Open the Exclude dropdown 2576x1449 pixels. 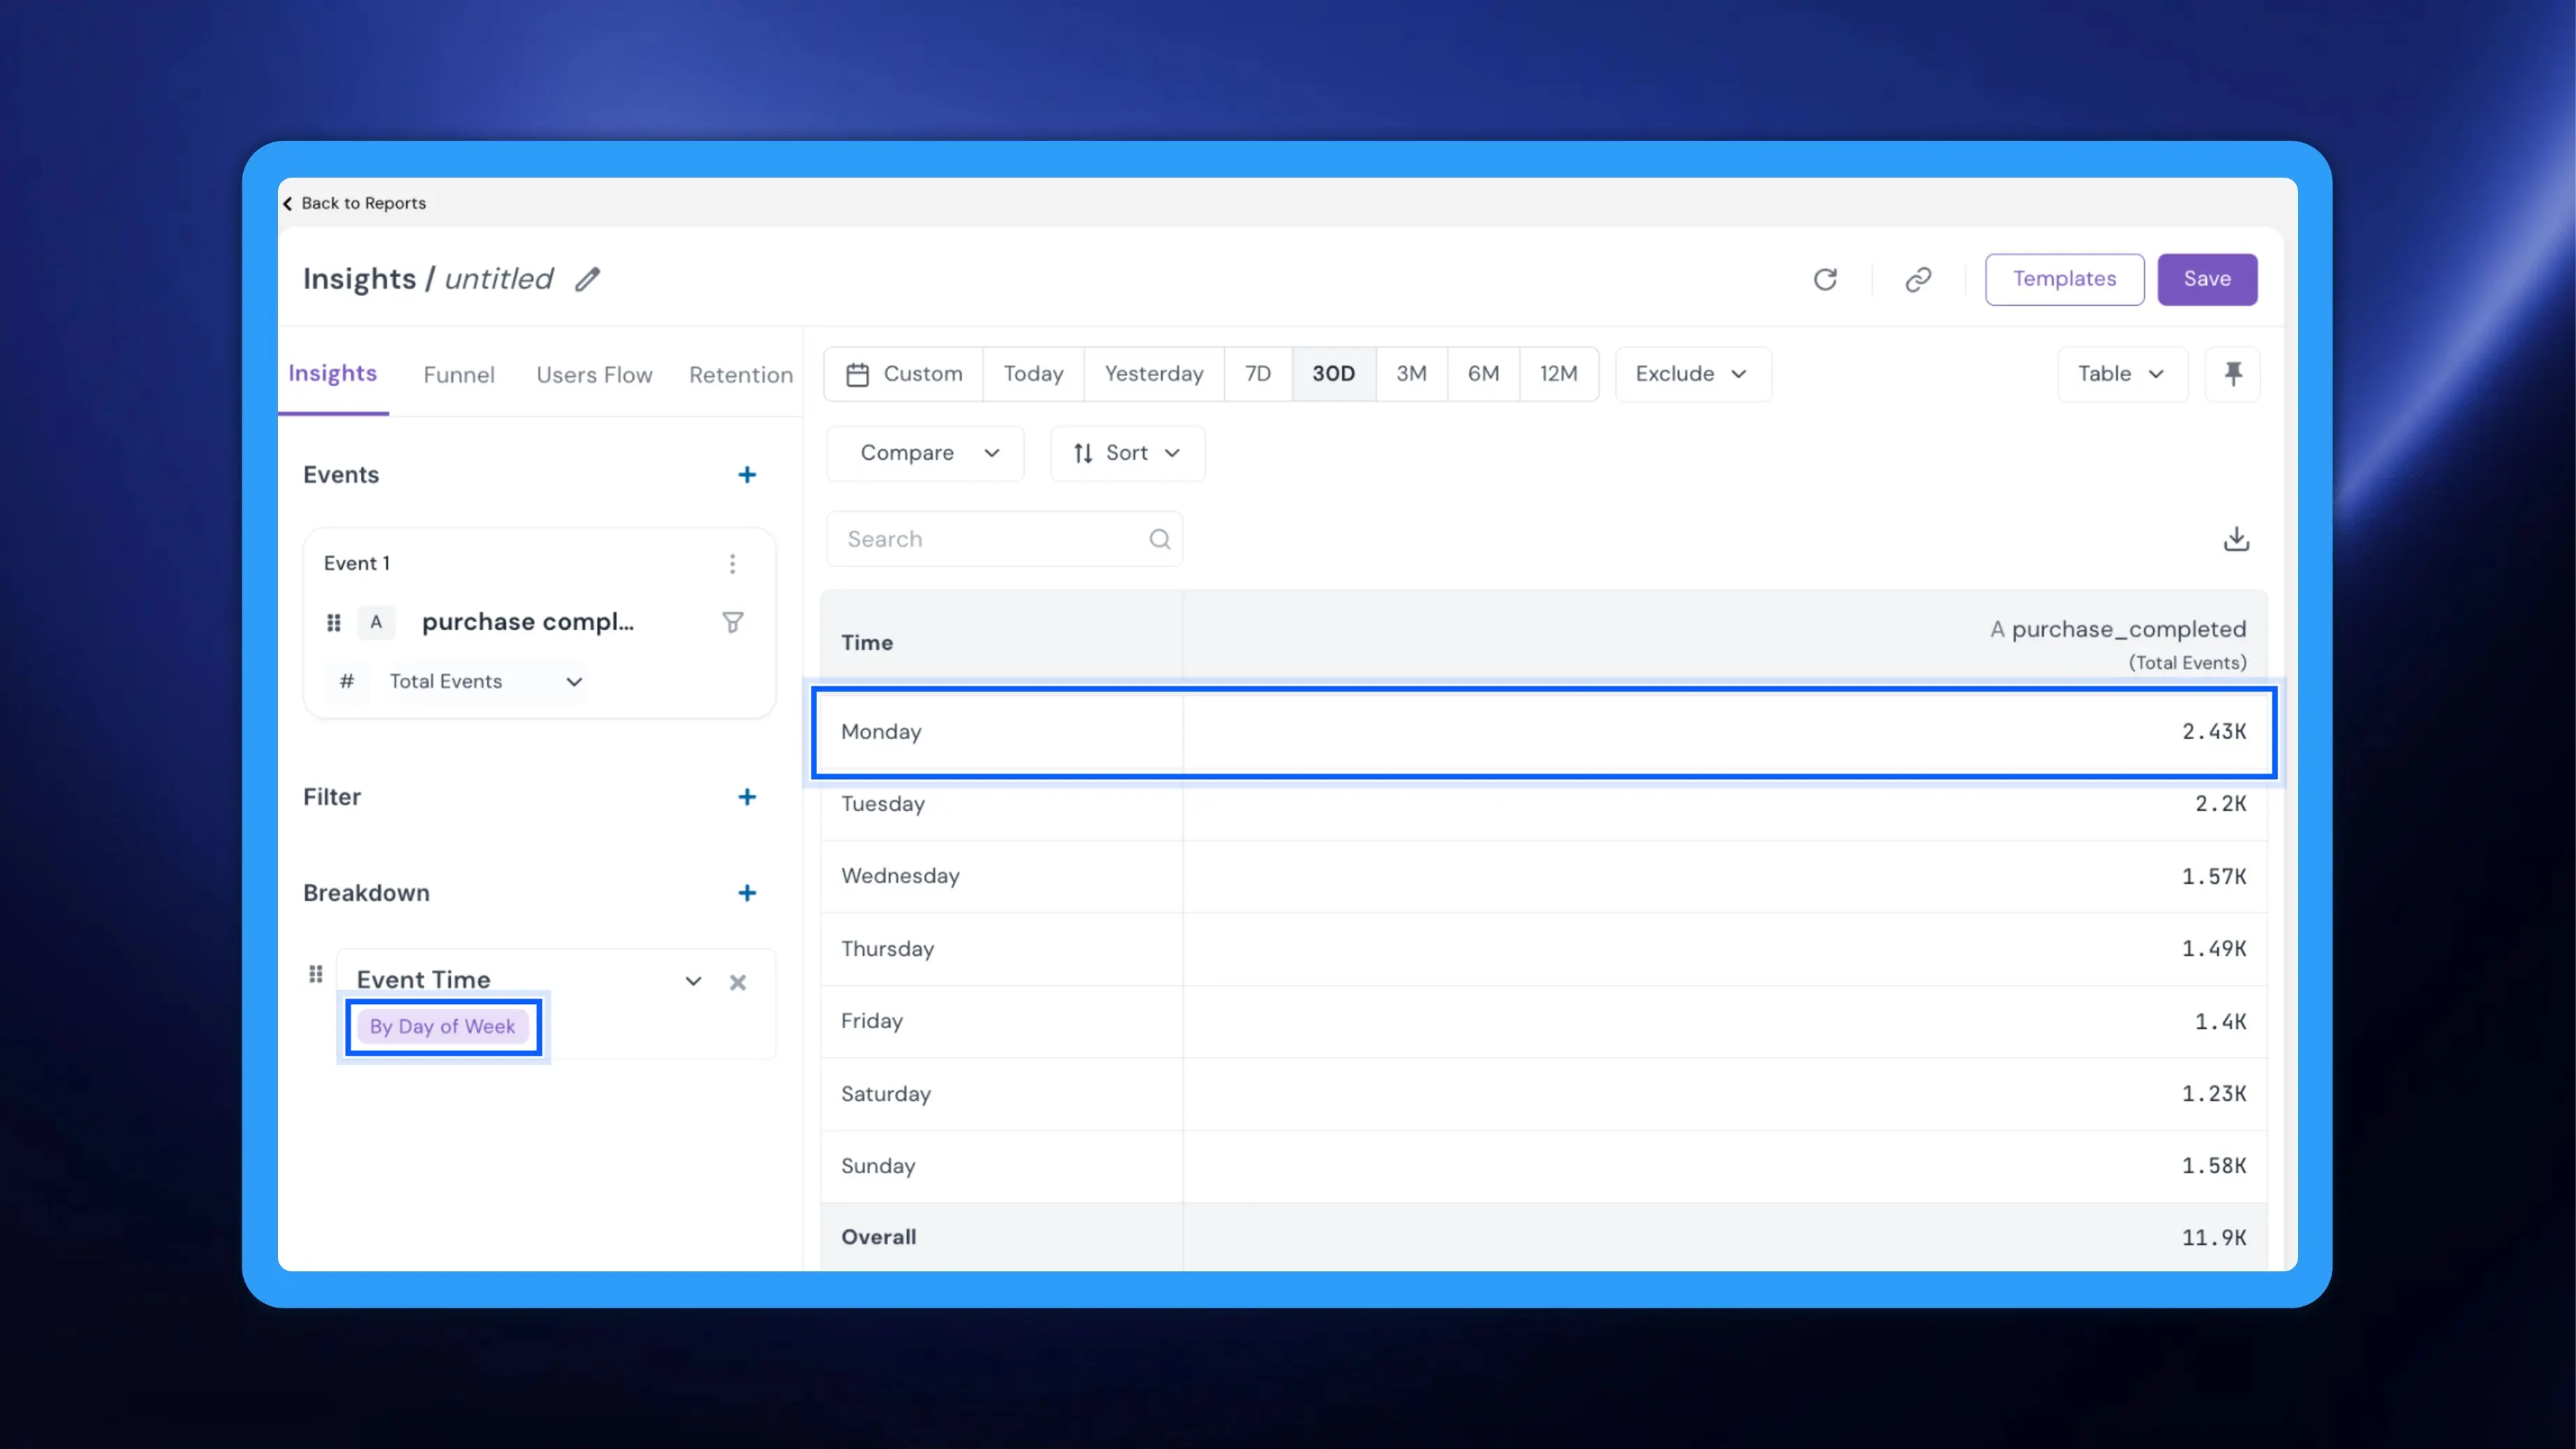(x=1692, y=374)
